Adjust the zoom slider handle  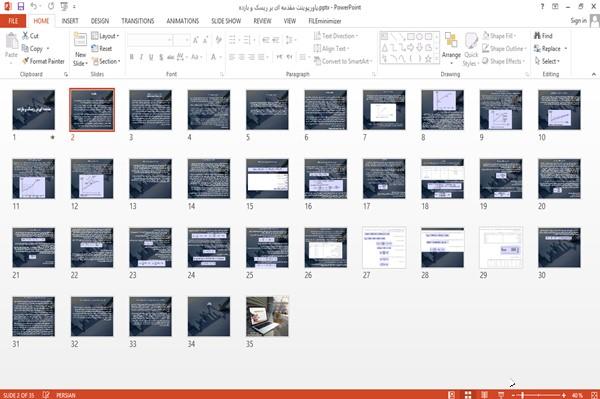point(523,395)
